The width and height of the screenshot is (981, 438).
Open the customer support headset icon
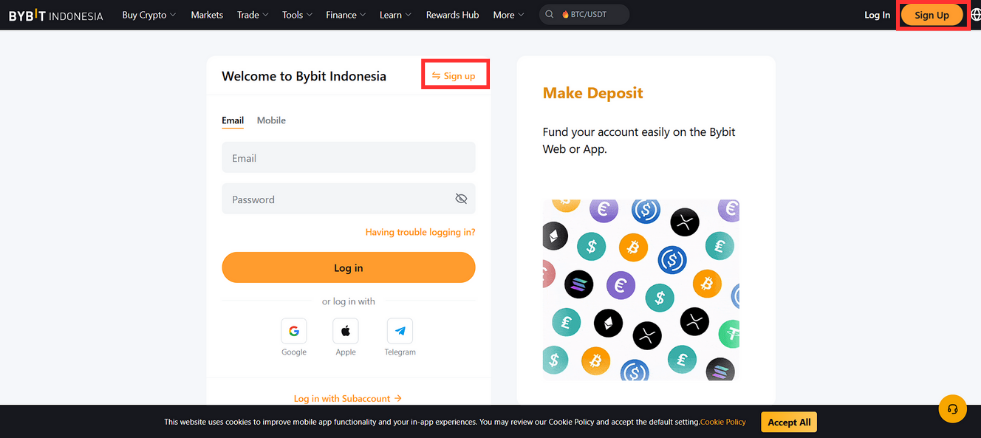[x=953, y=409]
